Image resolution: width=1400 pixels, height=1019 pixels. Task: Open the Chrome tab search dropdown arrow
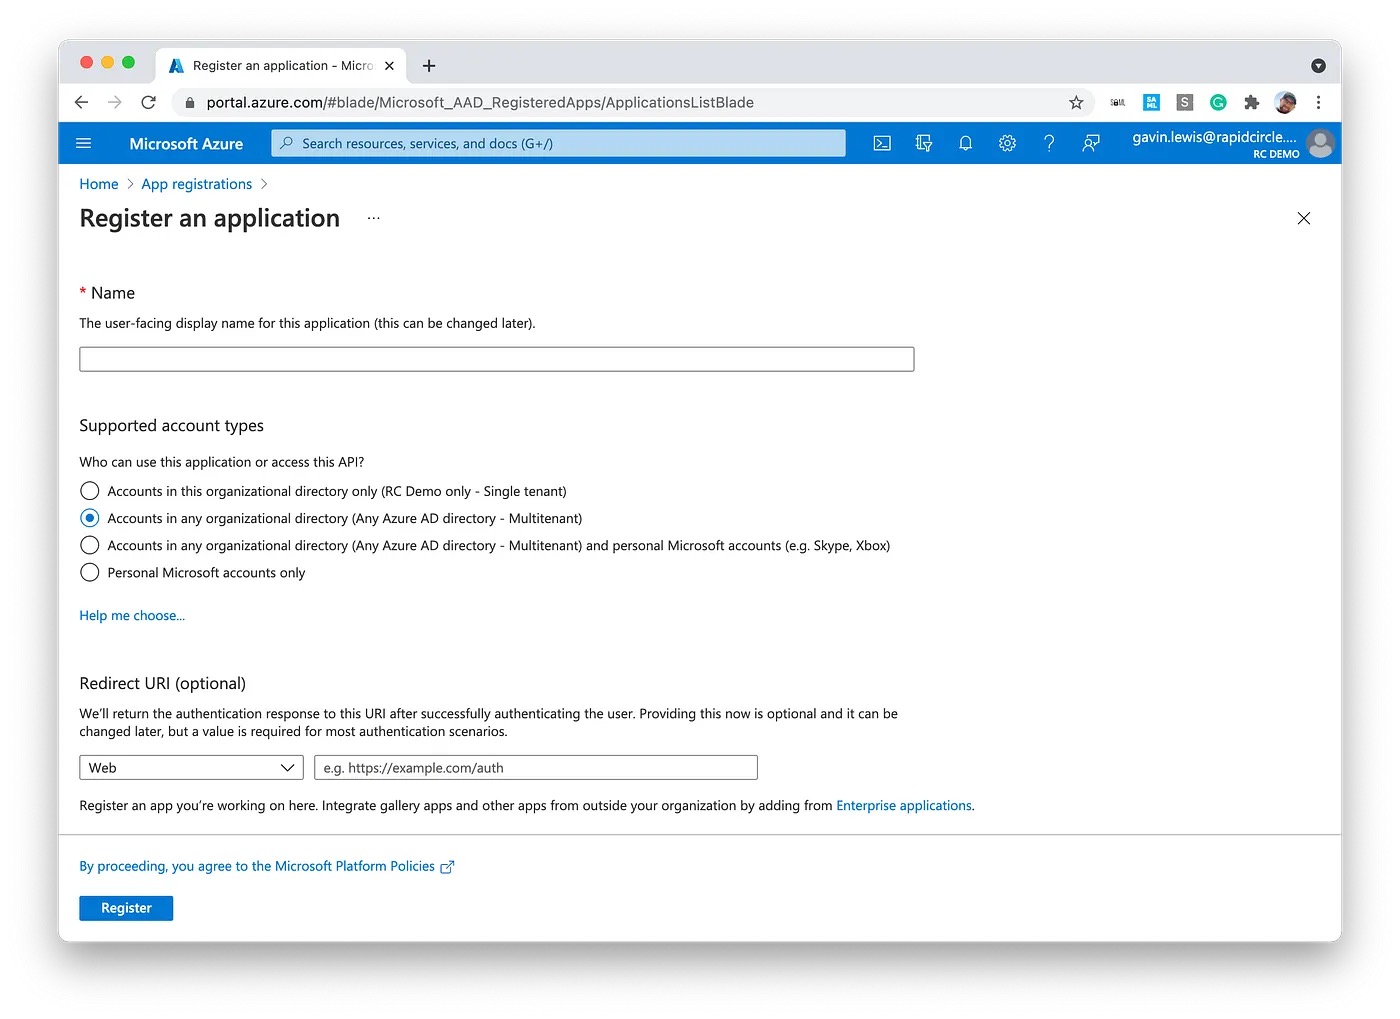(x=1318, y=66)
